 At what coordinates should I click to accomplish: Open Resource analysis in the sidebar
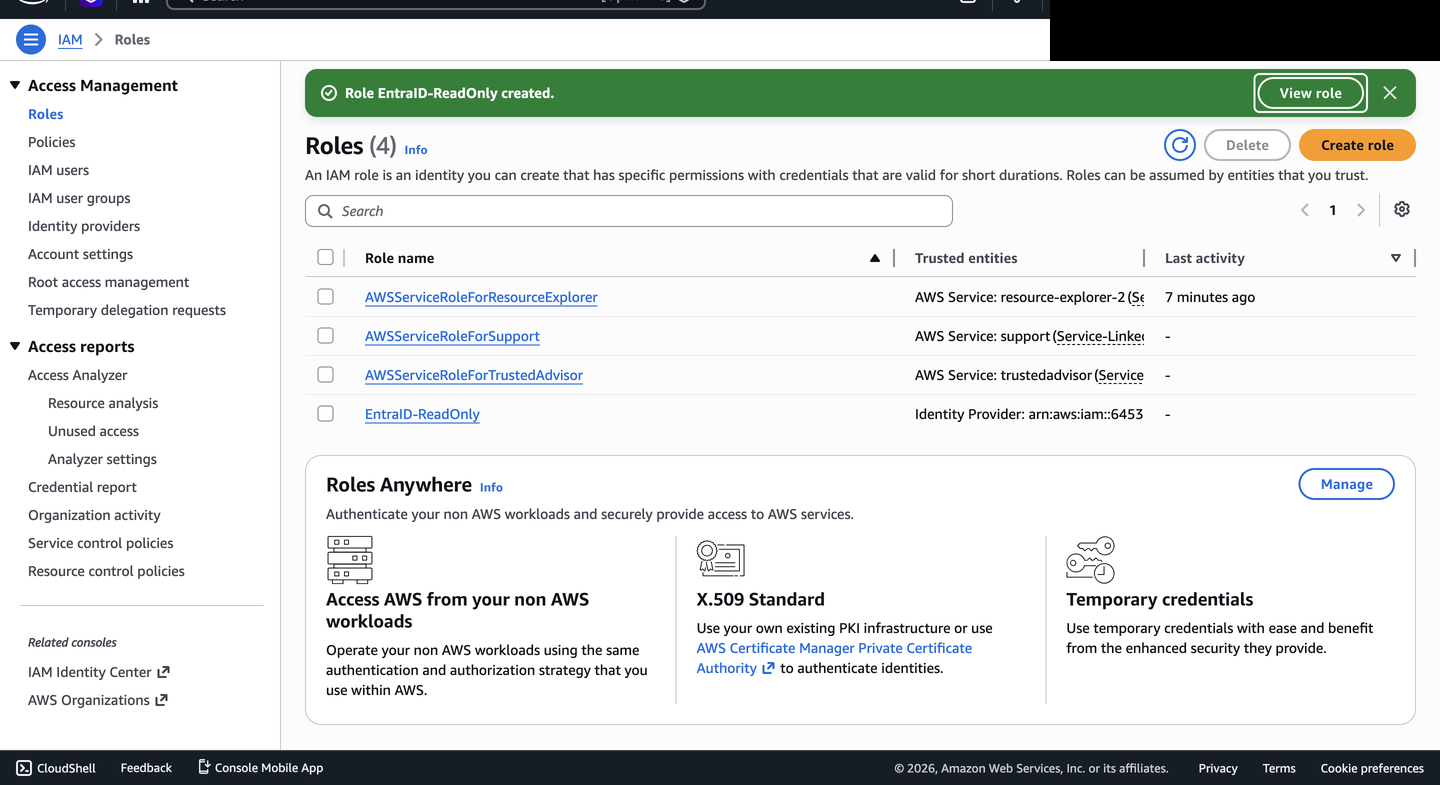[x=103, y=403]
